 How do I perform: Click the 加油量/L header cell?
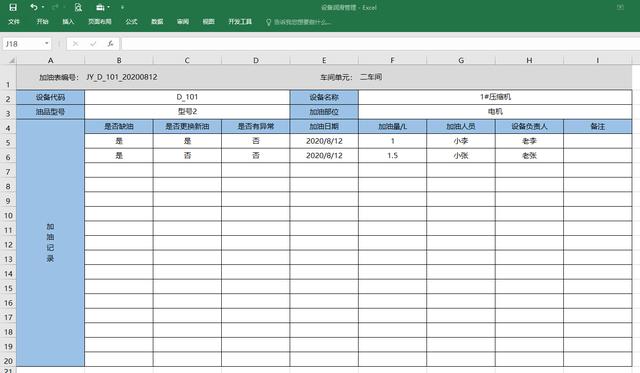[393, 127]
